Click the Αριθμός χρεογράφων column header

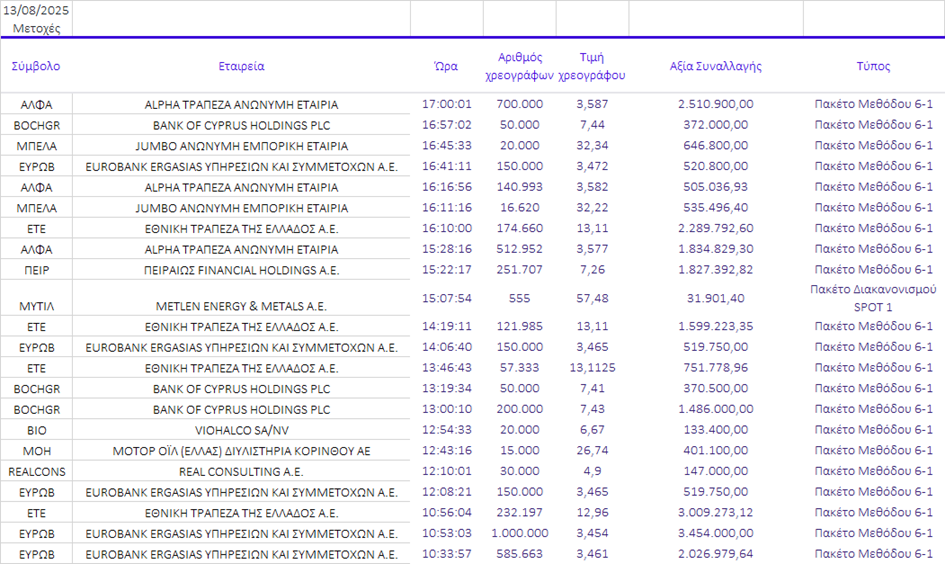point(520,66)
